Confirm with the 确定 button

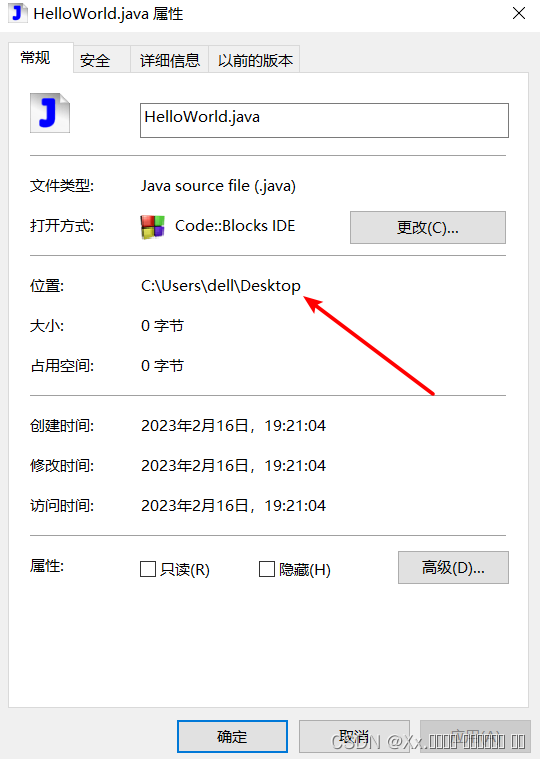[232, 736]
